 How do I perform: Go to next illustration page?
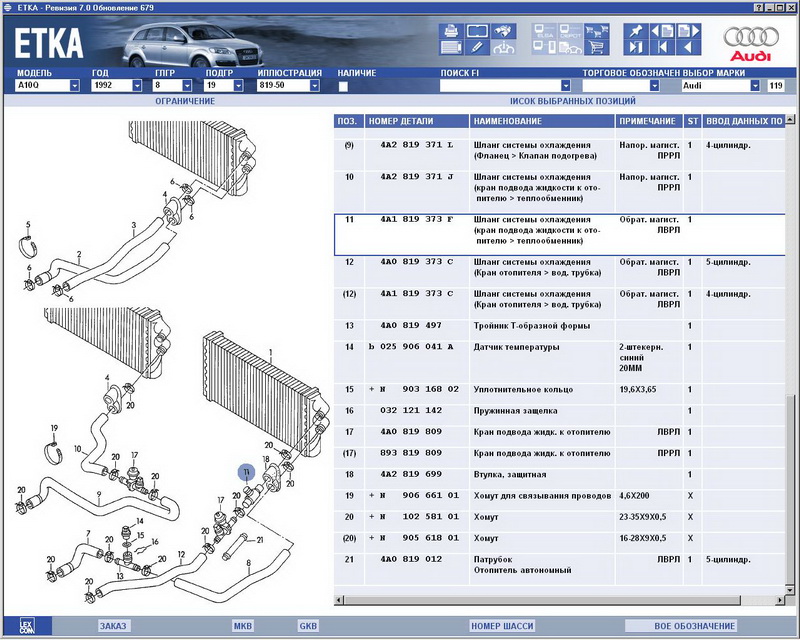tap(688, 31)
